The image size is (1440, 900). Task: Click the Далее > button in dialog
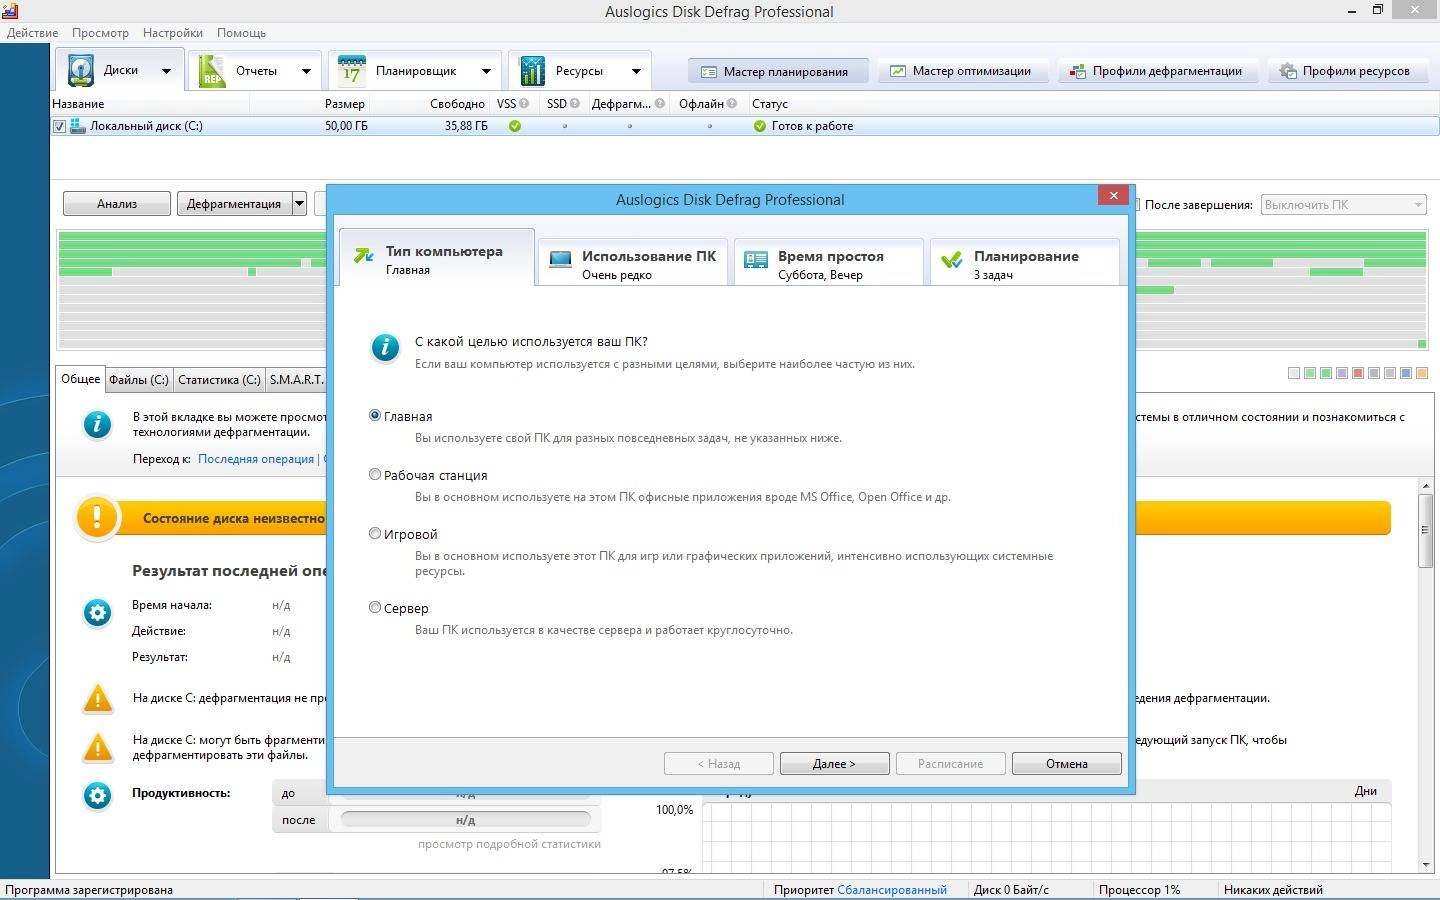coord(834,764)
